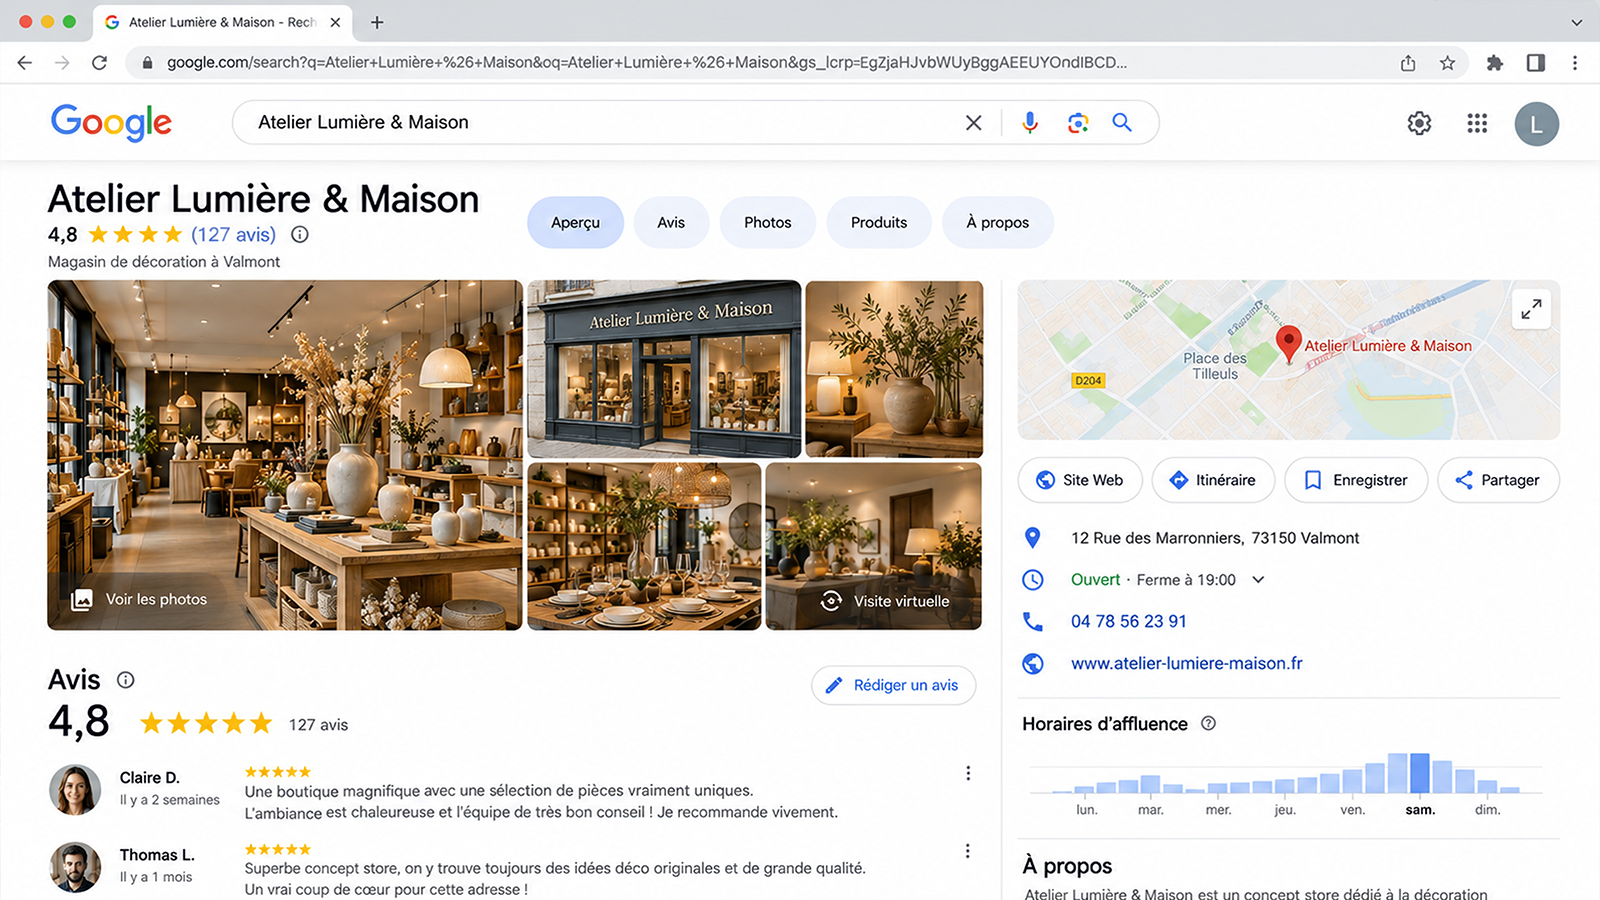
Task: Clear the search box with the X icon
Action: (973, 123)
